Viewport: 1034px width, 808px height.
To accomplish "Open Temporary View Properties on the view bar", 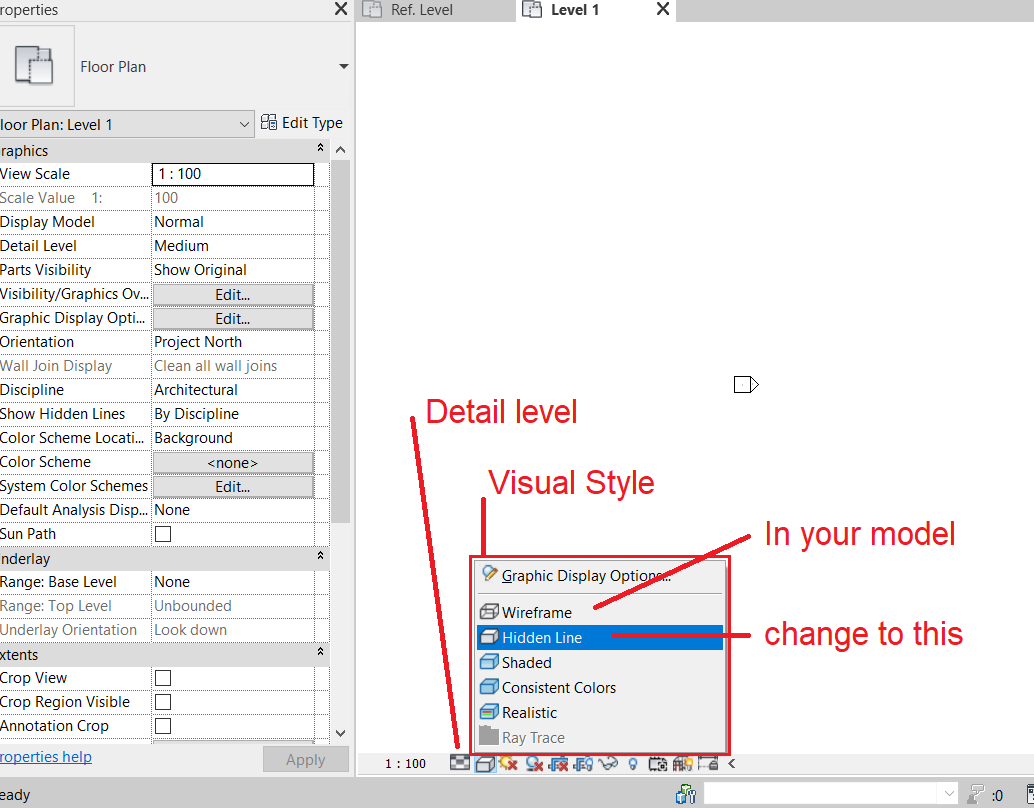I will pos(657,762).
